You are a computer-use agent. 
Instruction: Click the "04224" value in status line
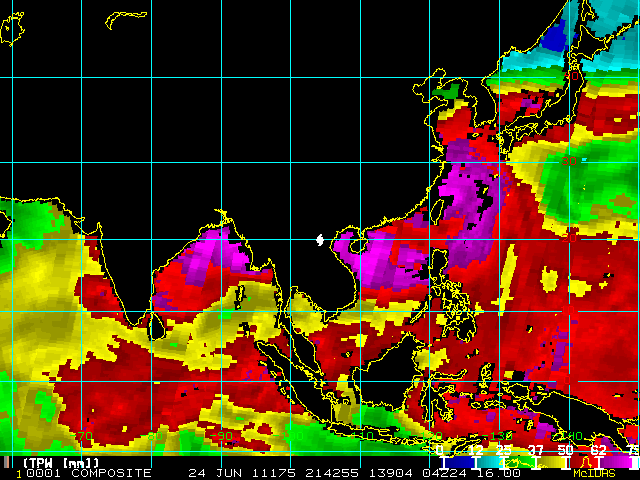(x=444, y=473)
